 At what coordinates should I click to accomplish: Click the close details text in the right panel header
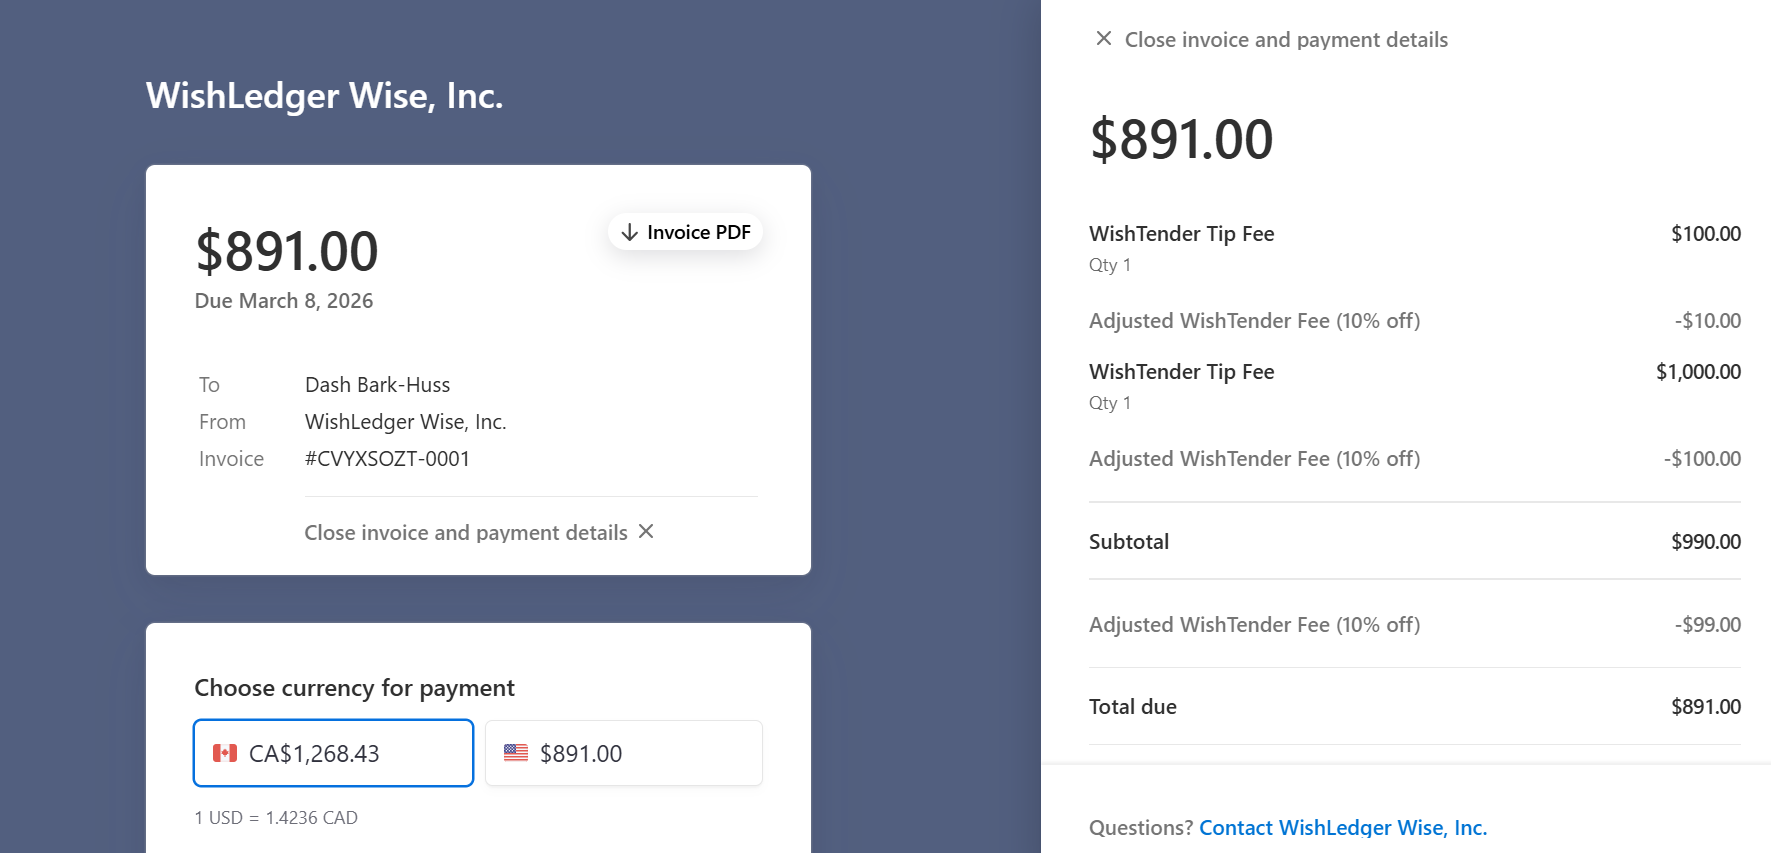pos(1285,40)
